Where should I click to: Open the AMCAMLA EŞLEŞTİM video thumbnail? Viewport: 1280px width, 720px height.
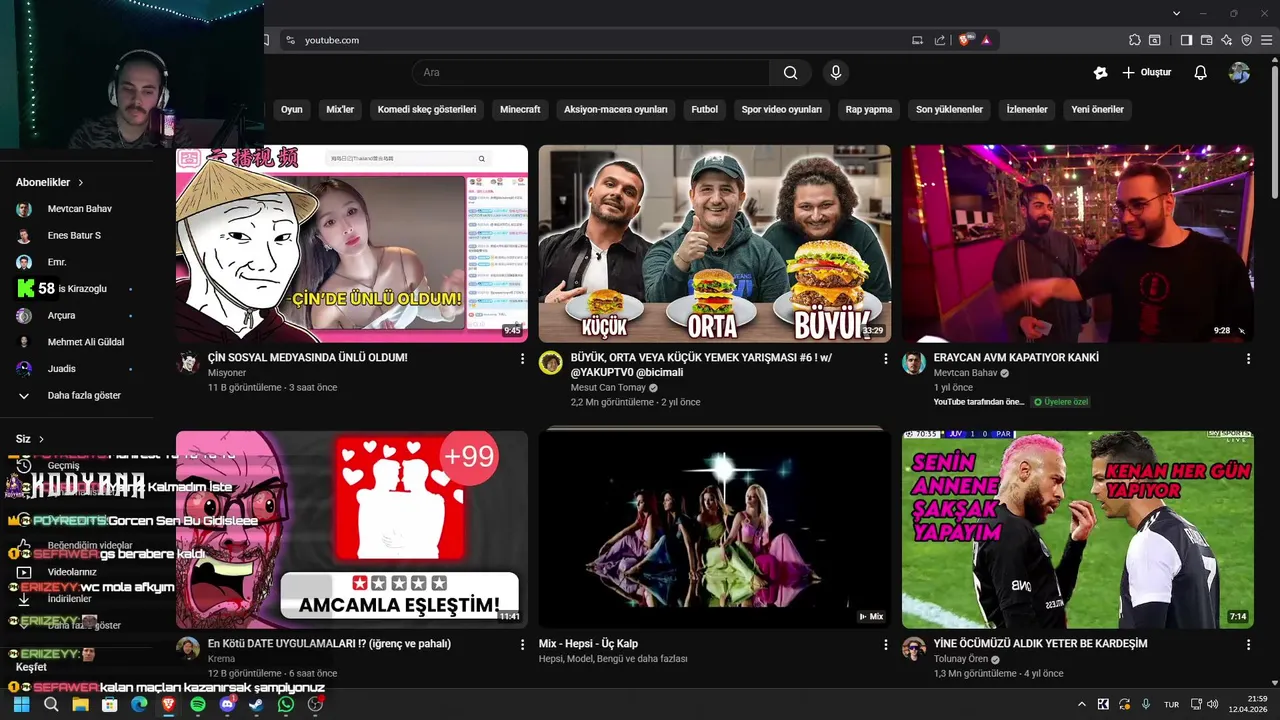coord(352,530)
